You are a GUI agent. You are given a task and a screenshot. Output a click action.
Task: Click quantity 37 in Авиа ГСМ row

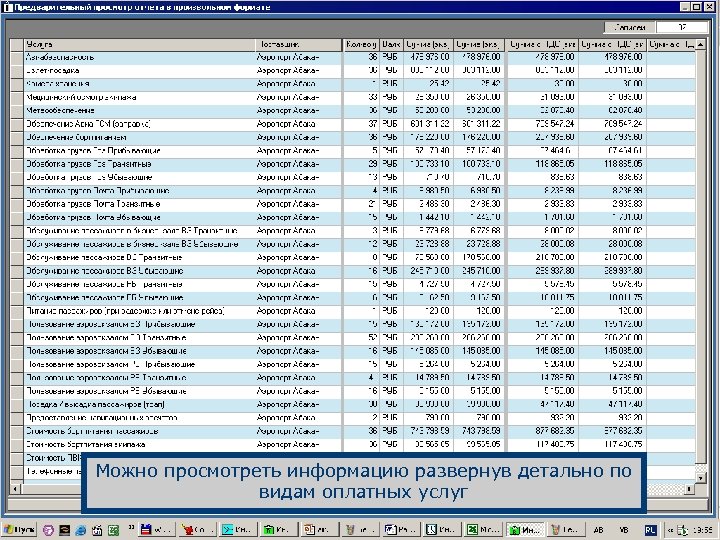point(361,124)
